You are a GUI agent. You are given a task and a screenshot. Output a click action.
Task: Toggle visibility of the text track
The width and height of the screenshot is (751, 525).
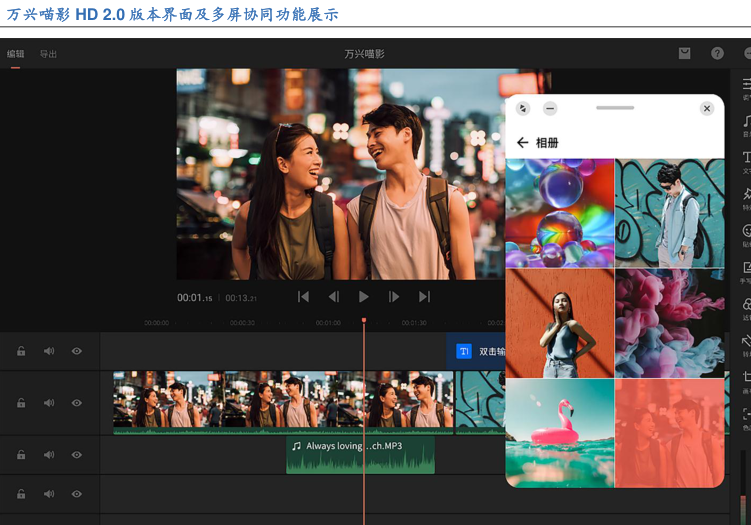pyautogui.click(x=77, y=351)
